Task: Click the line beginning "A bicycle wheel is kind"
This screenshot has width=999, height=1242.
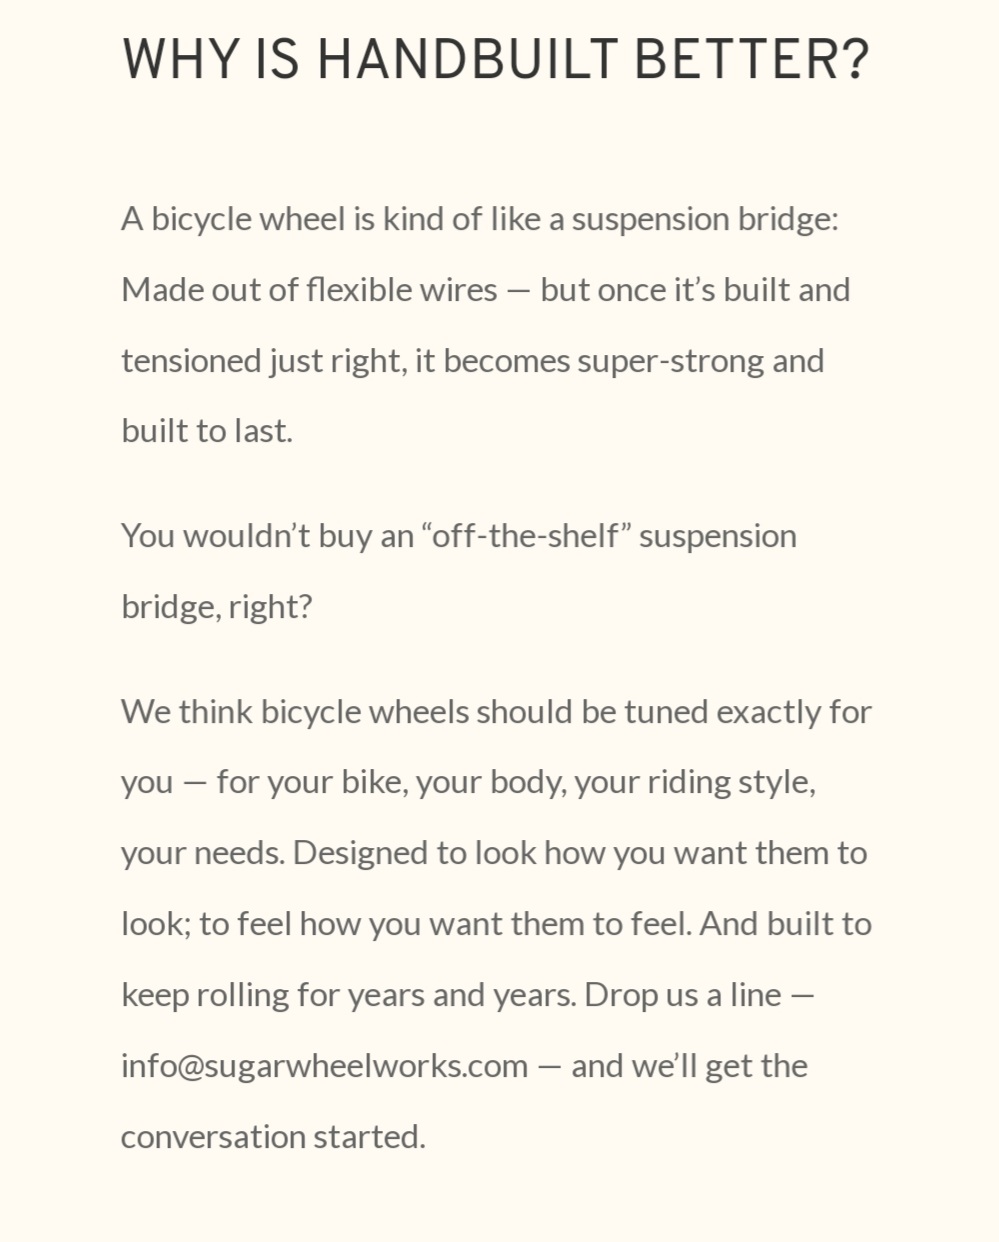Action: click(480, 219)
